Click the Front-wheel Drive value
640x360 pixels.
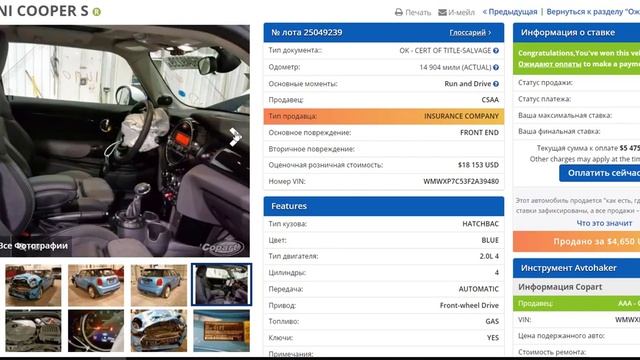(469, 305)
